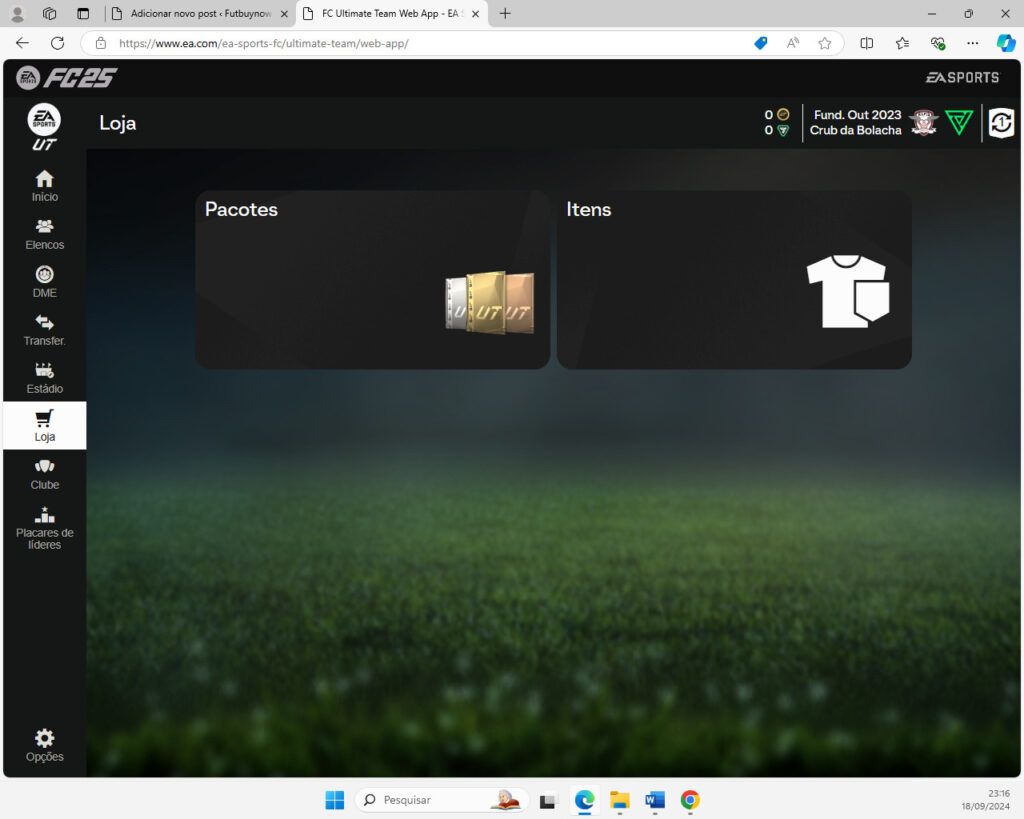Image resolution: width=1024 pixels, height=819 pixels.
Task: Open the Clube section
Action: (x=44, y=474)
